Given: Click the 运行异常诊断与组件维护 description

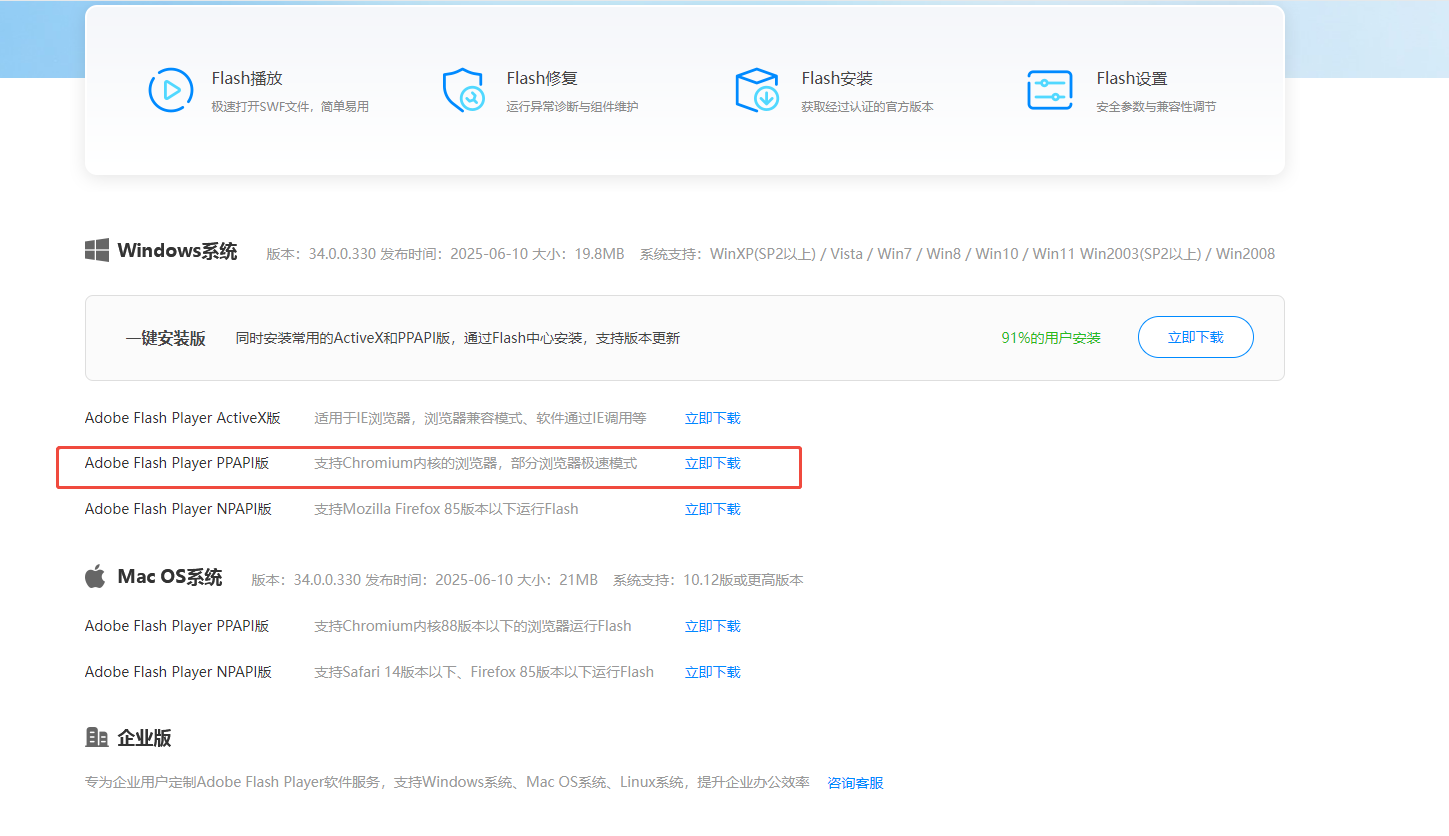Looking at the screenshot, I should pyautogui.click(x=572, y=107).
